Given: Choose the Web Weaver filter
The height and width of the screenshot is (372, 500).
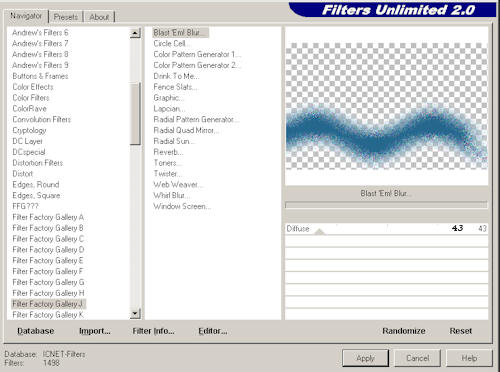Looking at the screenshot, I should tap(178, 184).
